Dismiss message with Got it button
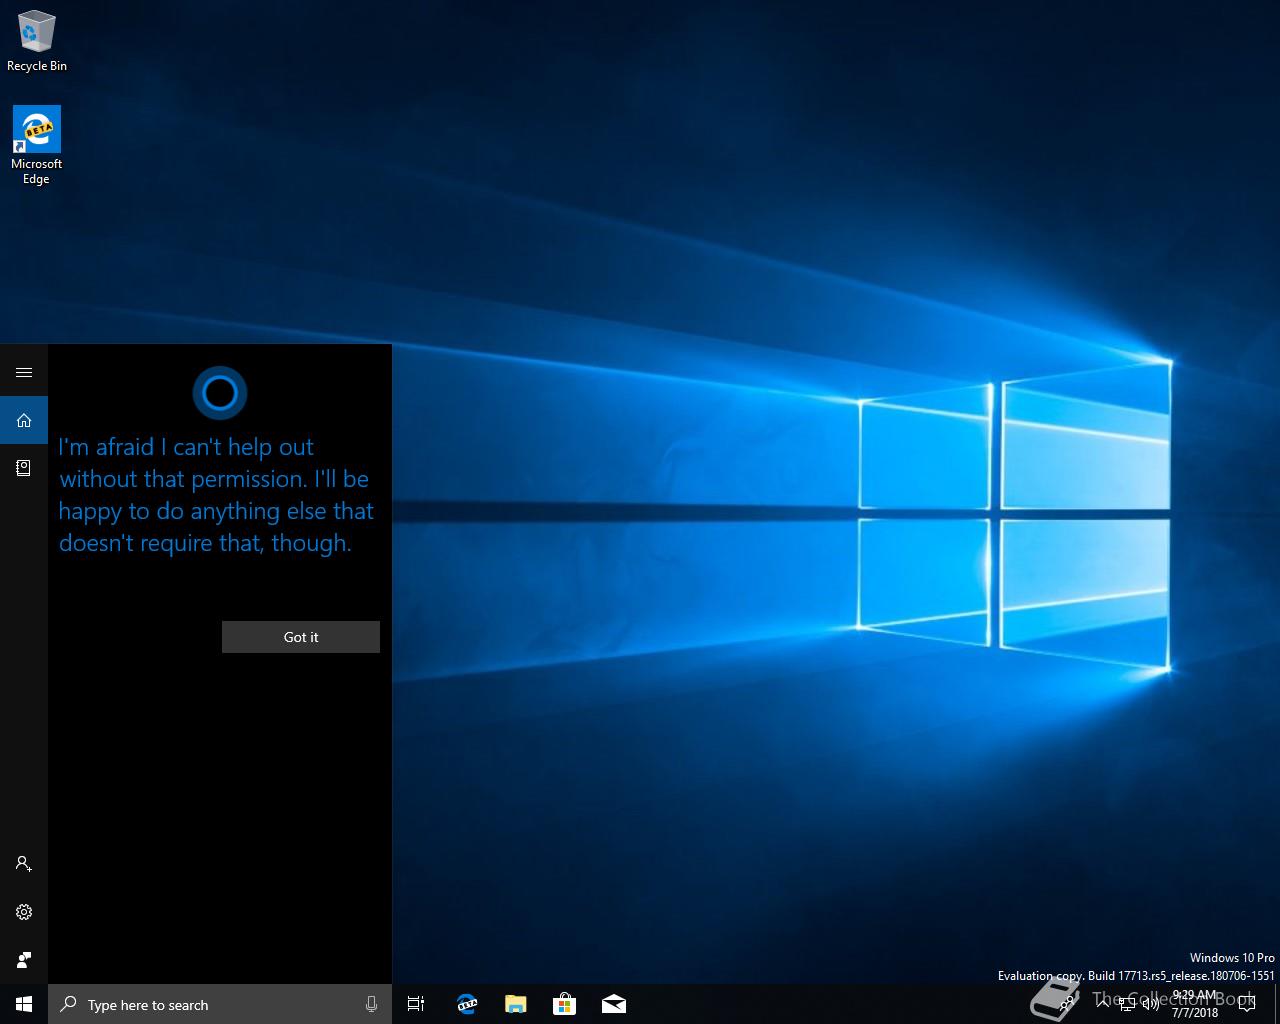Image resolution: width=1280 pixels, height=1024 pixels. [301, 637]
